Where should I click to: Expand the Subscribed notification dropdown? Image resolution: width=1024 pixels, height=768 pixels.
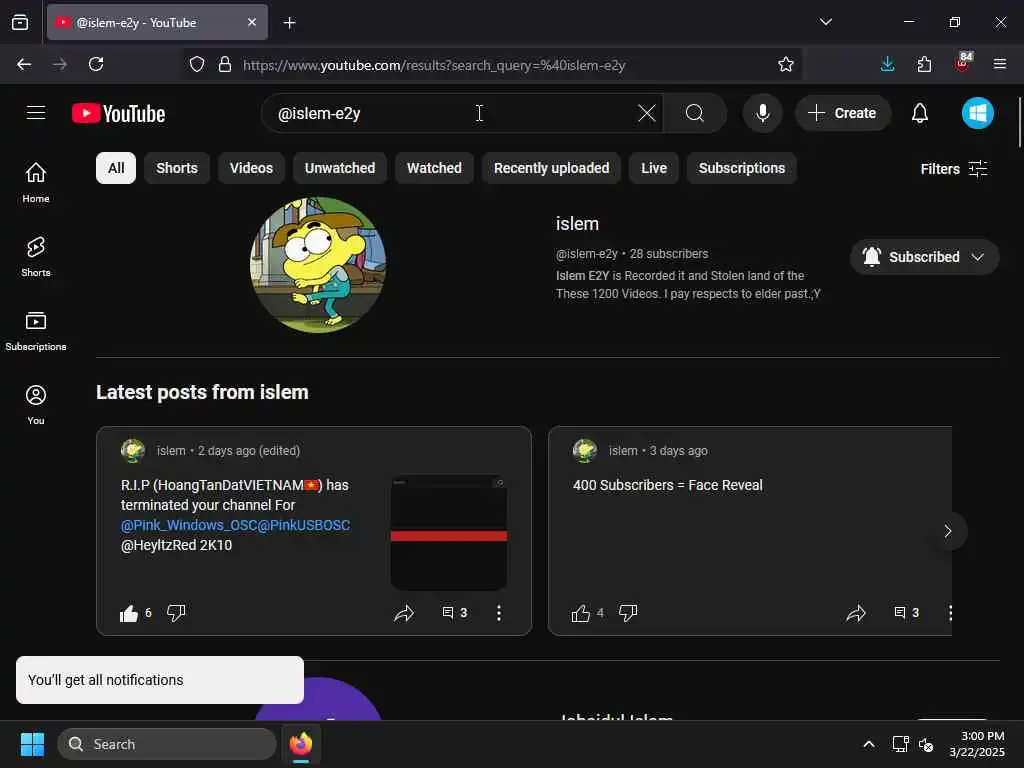(x=924, y=257)
